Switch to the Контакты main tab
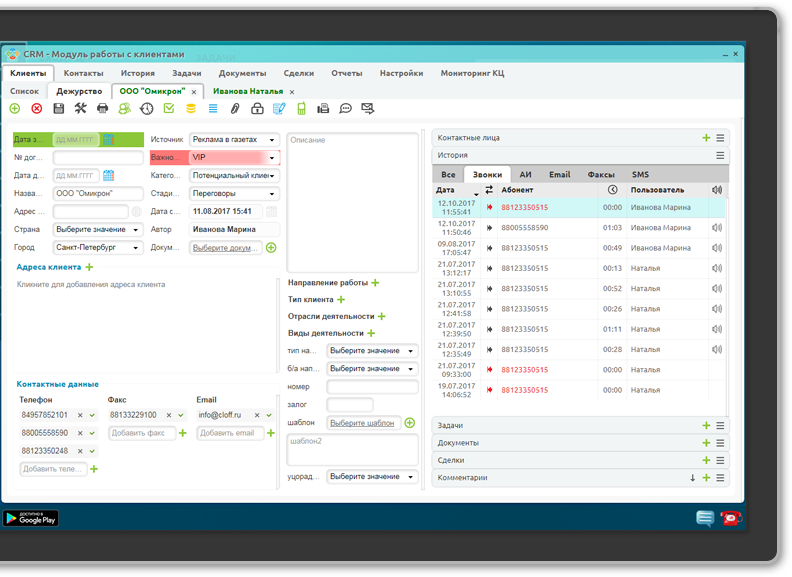The width and height of the screenshot is (792, 577). 83,73
